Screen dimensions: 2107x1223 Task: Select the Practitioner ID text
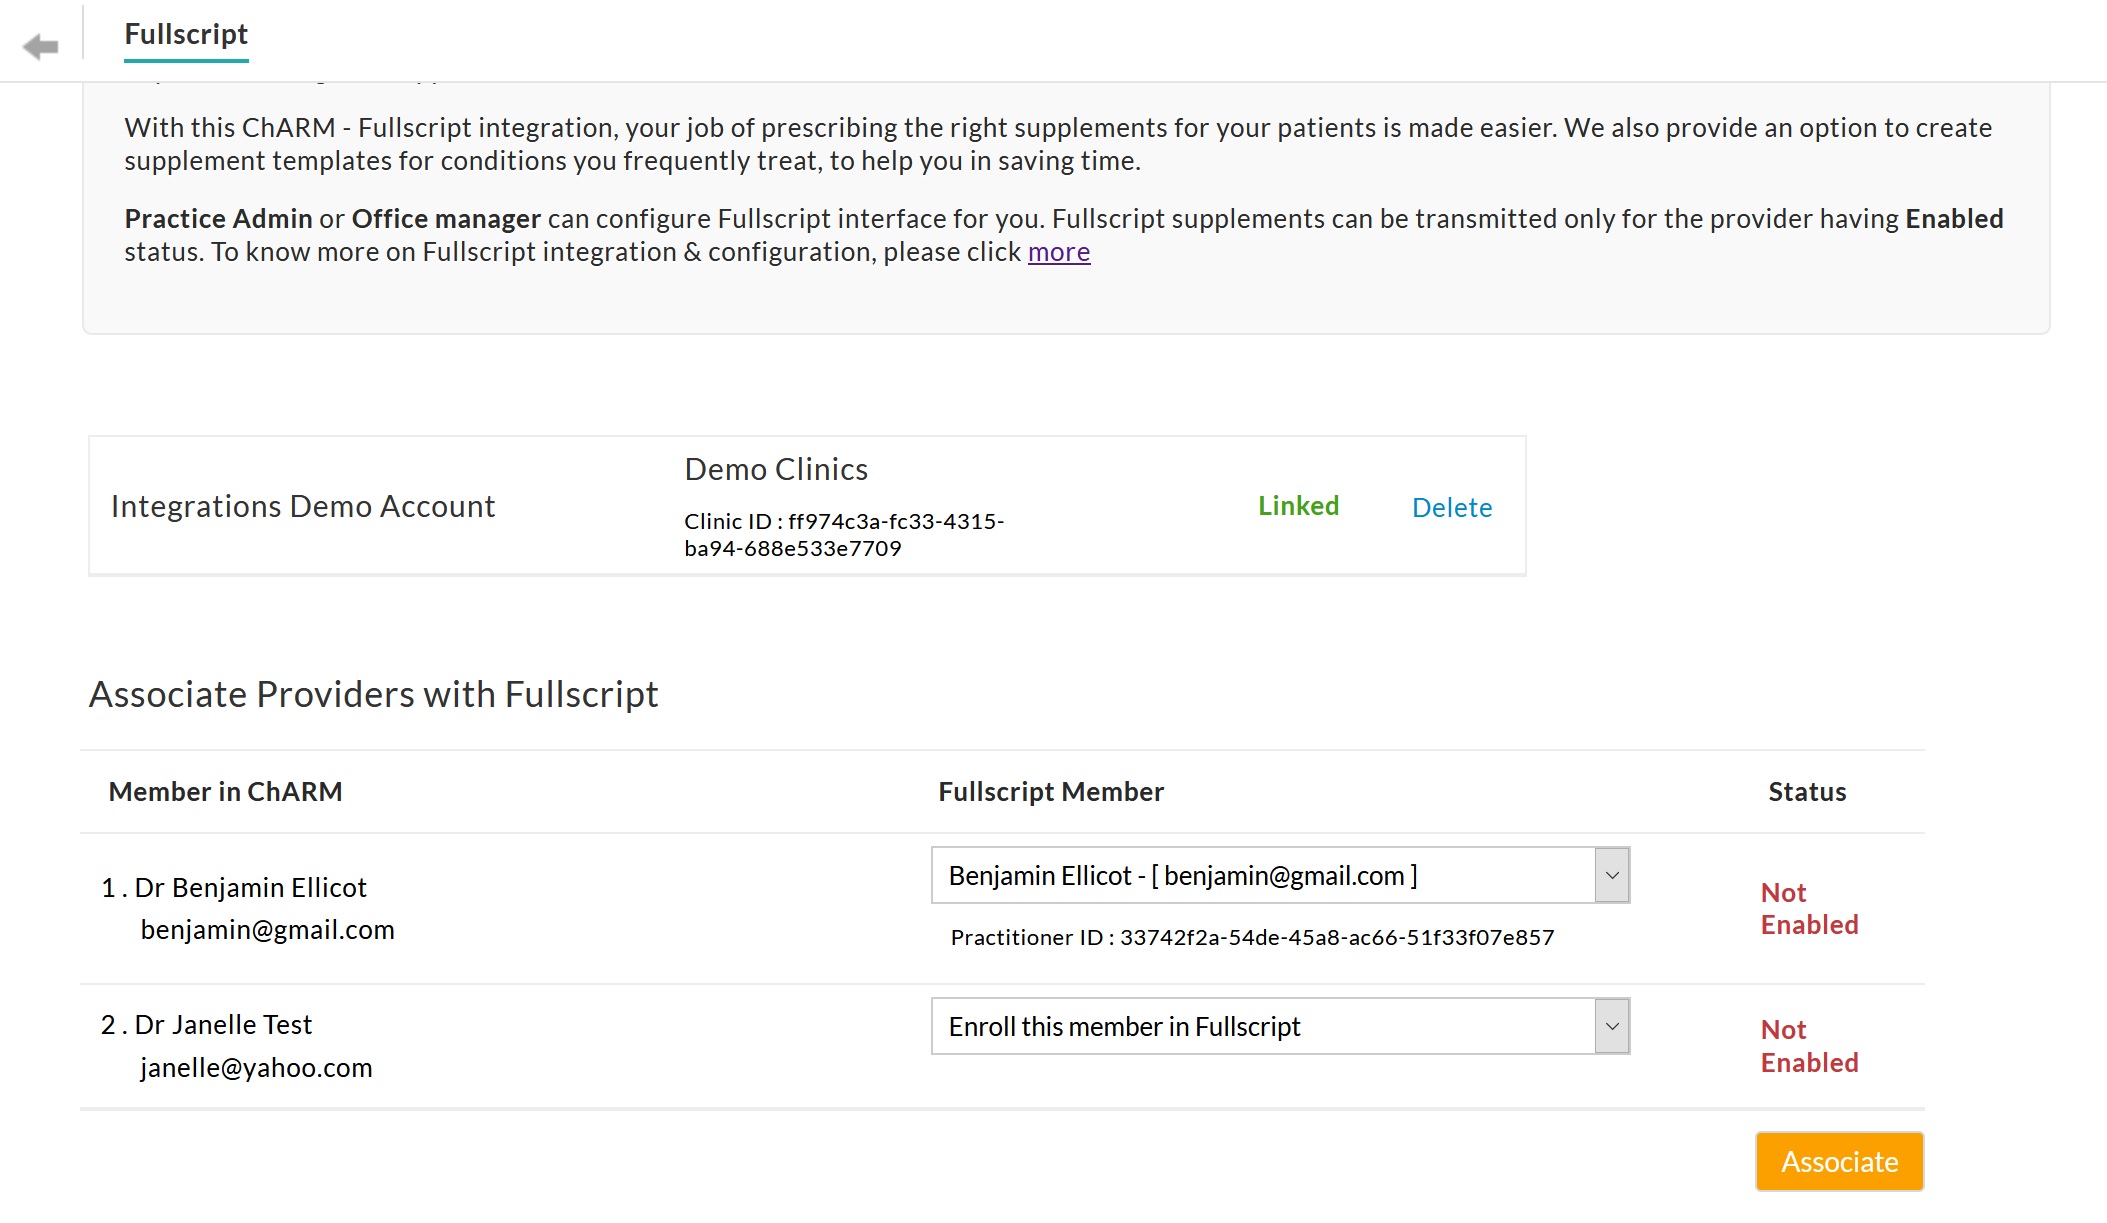point(1251,938)
